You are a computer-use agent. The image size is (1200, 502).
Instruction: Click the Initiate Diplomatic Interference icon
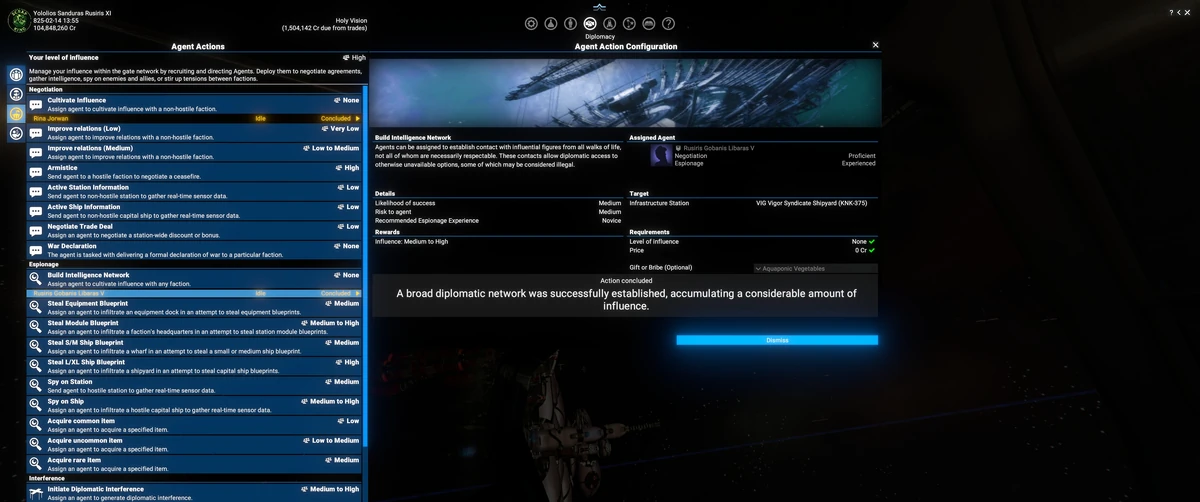pos(36,493)
